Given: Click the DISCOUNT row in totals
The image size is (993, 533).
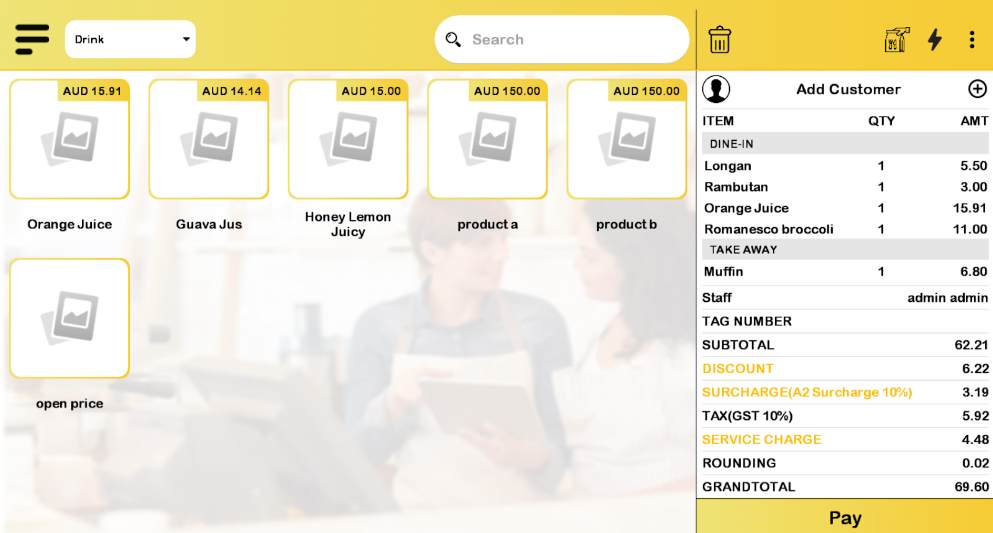Looking at the screenshot, I should [845, 368].
